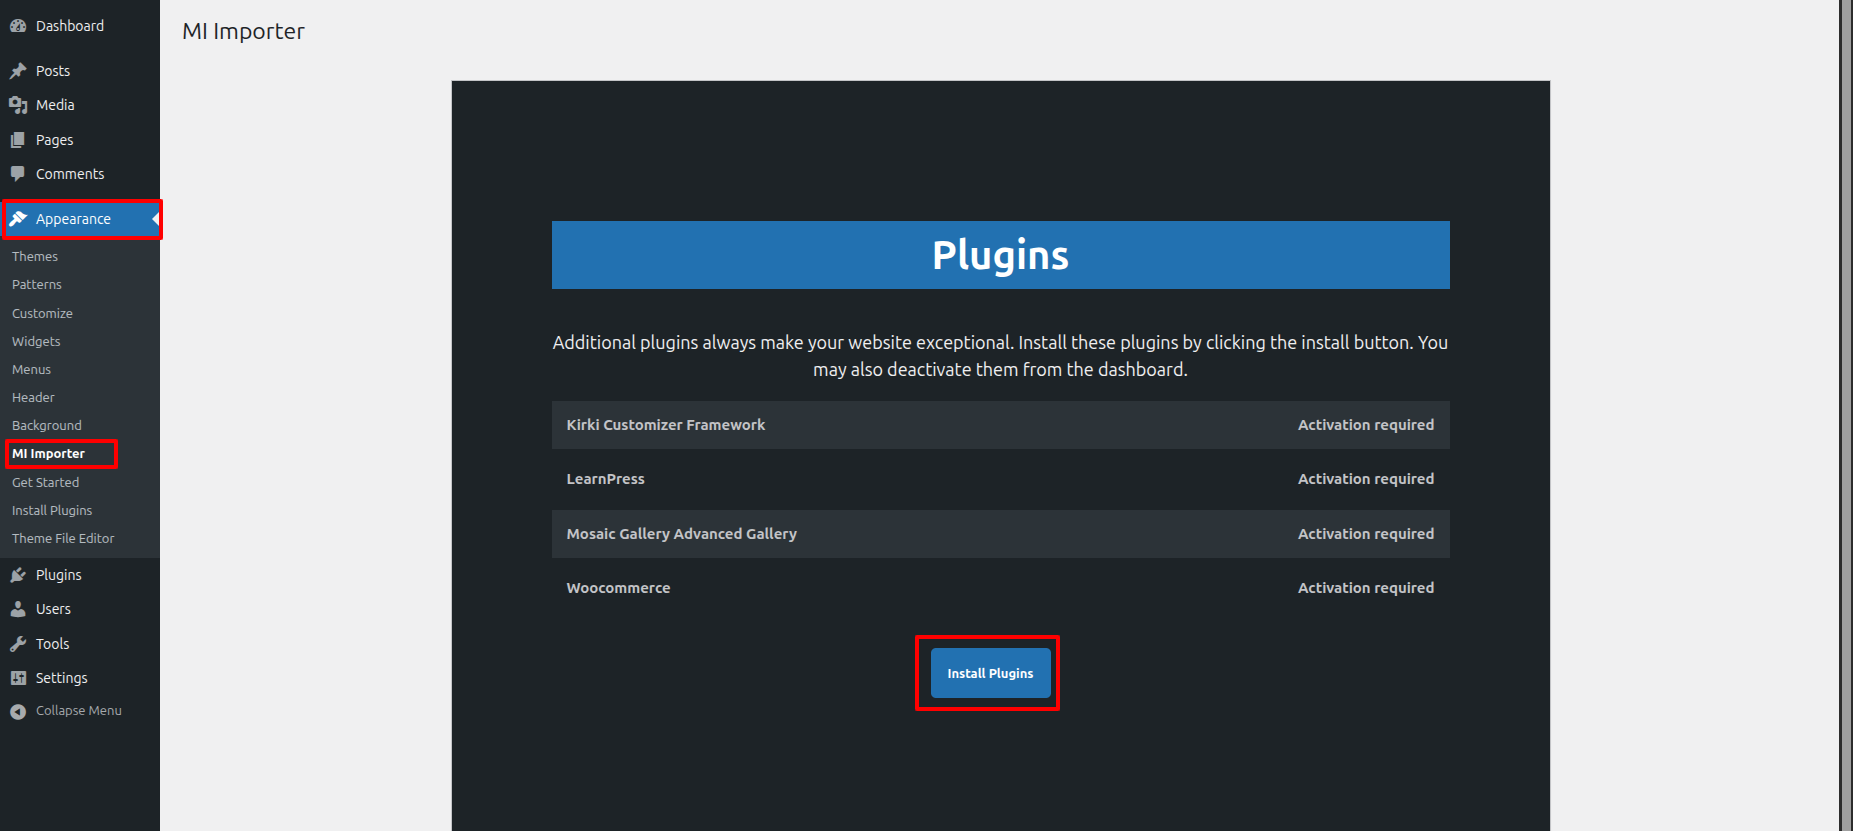Open Get Started link in sidebar

point(45,483)
